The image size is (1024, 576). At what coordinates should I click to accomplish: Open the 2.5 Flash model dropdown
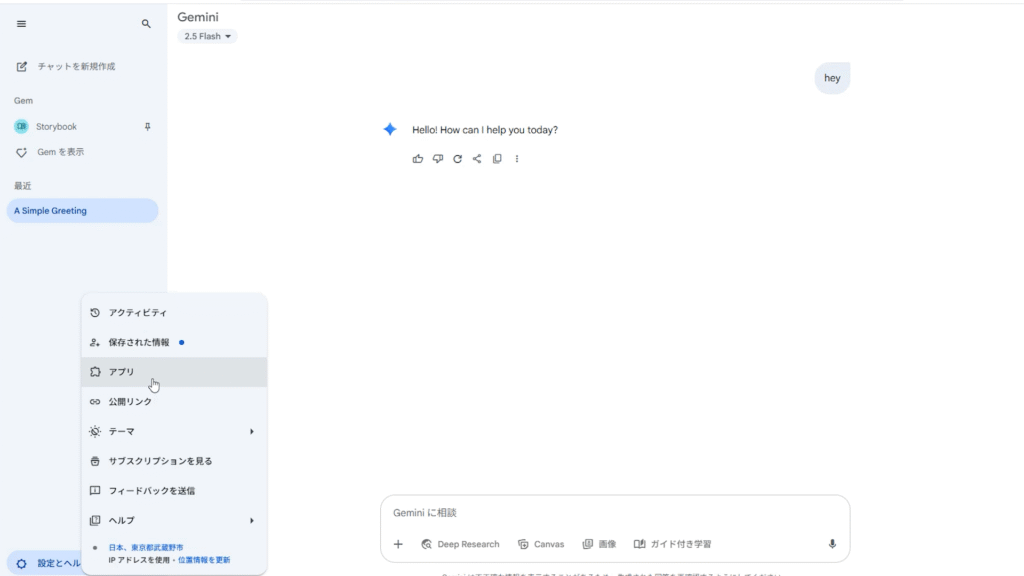[x=207, y=37]
